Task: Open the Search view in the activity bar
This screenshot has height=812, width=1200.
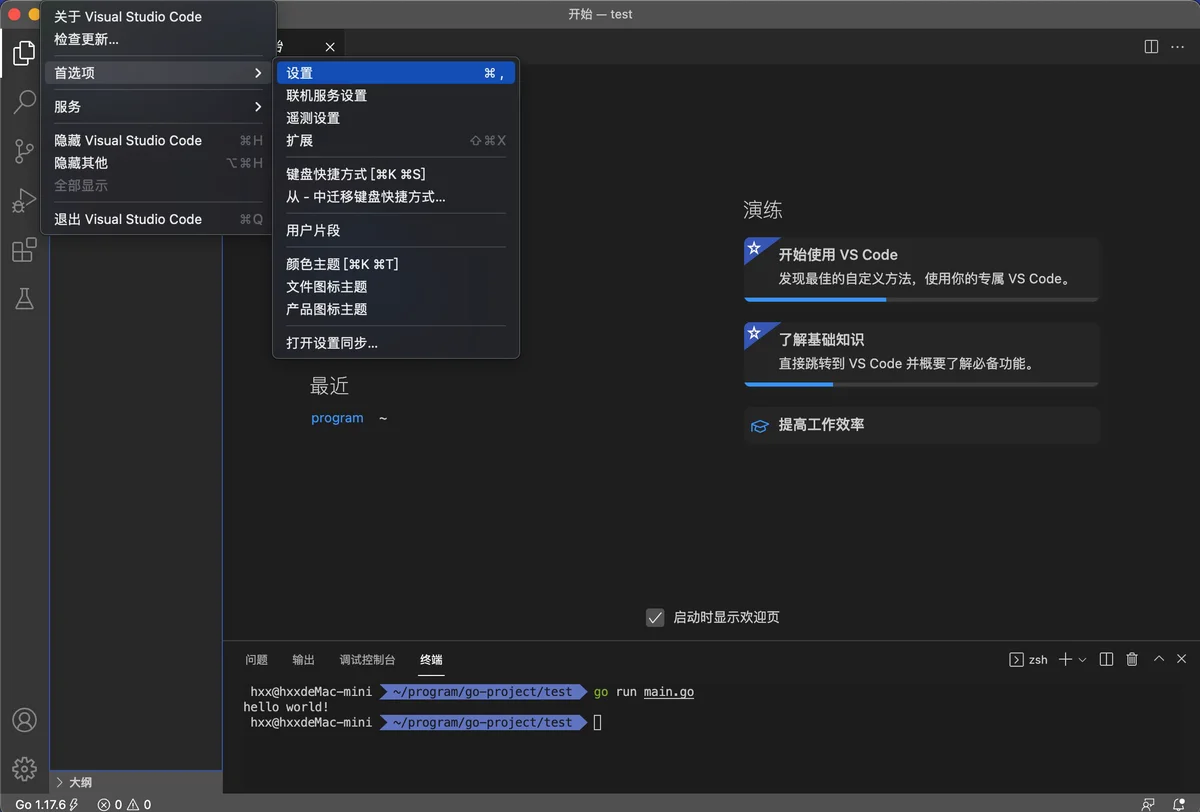Action: [x=24, y=102]
